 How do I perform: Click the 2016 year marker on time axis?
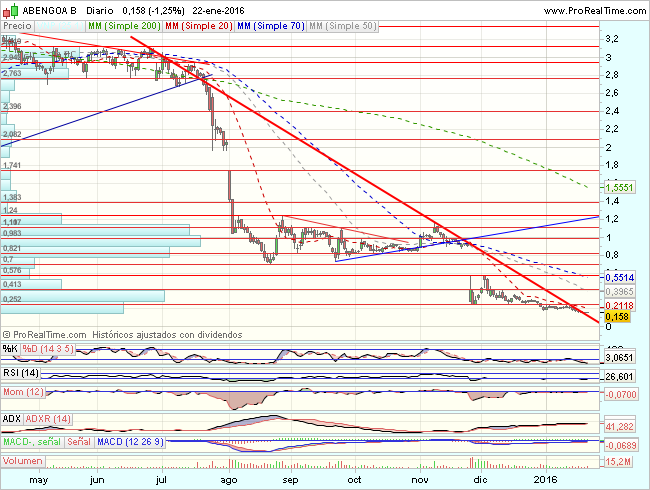point(546,480)
